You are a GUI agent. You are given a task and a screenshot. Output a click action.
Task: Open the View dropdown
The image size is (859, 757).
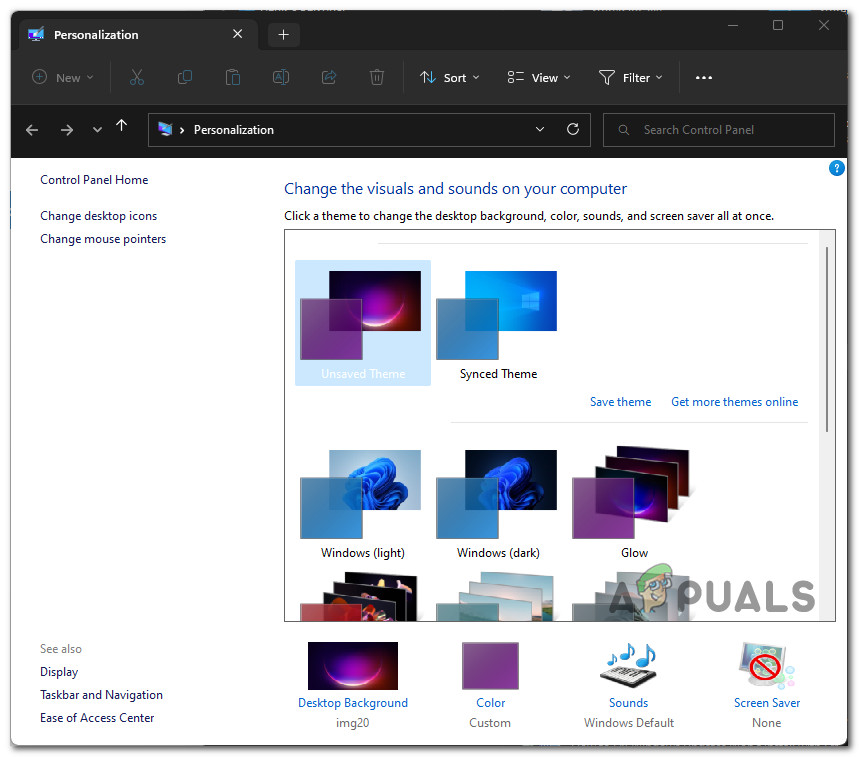coord(539,78)
